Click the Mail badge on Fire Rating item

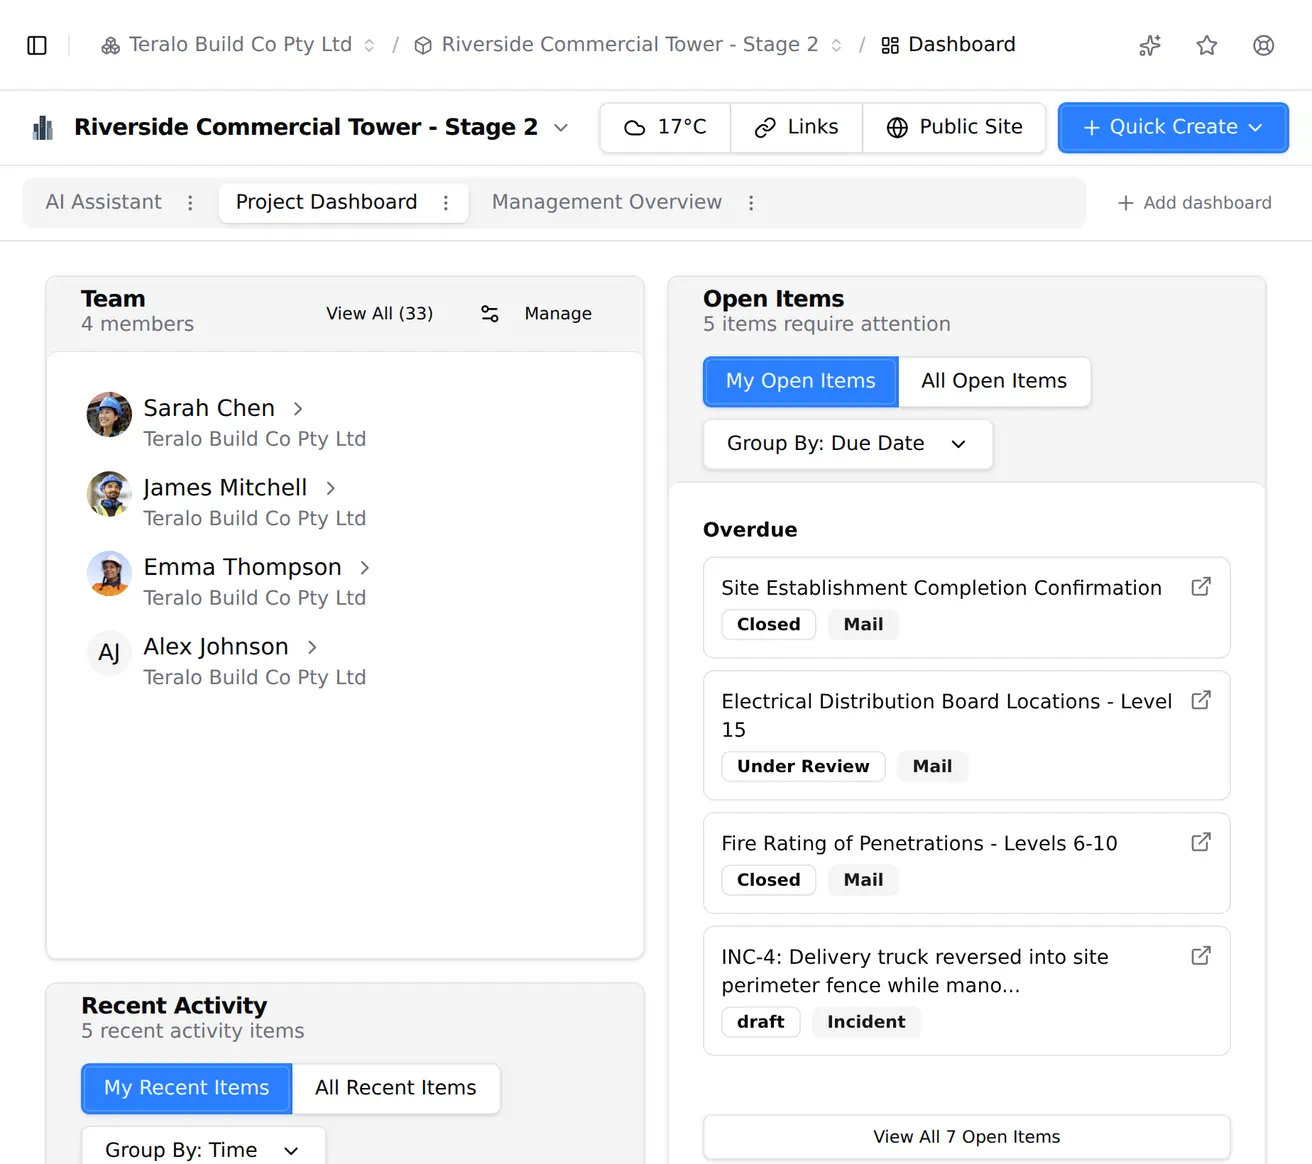[x=863, y=880]
